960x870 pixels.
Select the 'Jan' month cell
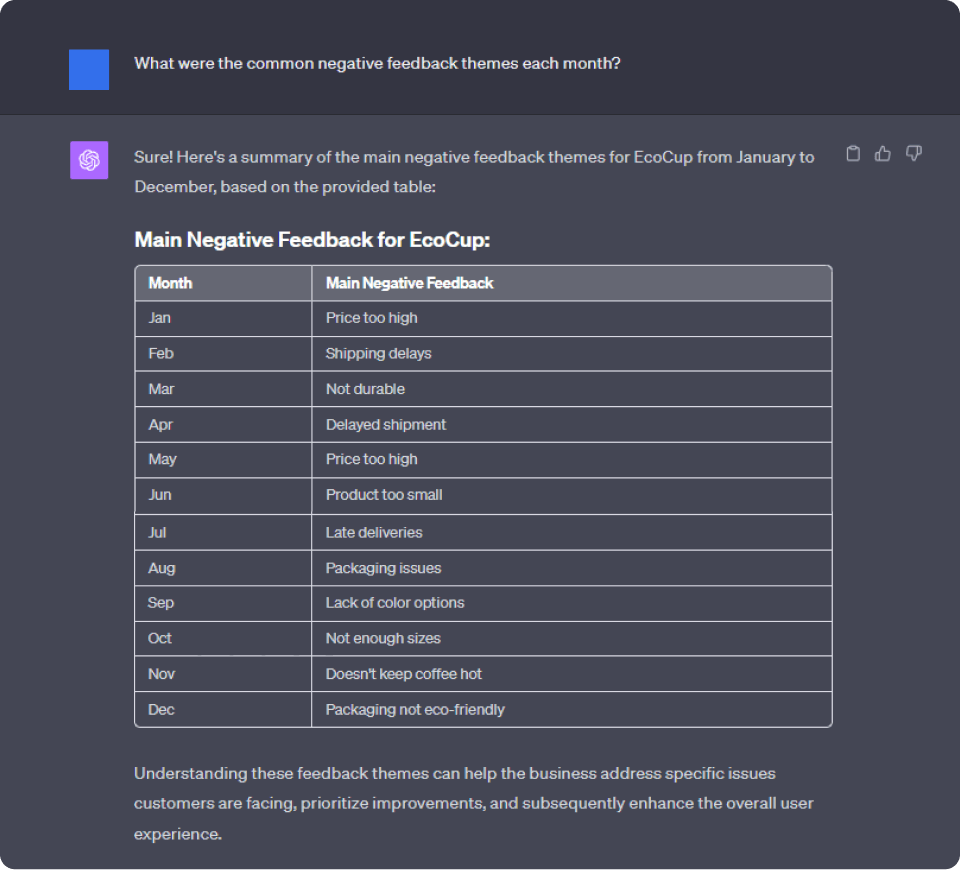pos(223,318)
